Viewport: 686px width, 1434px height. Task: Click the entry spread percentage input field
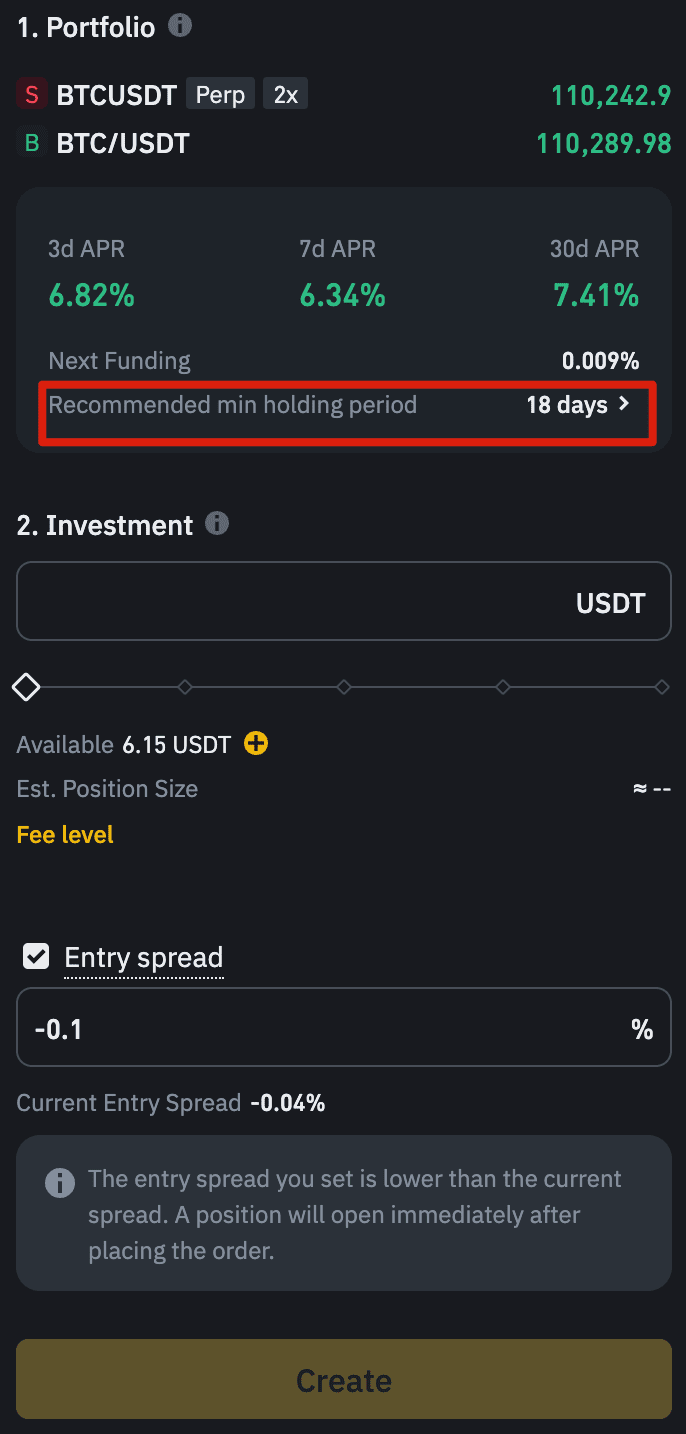(320, 1029)
